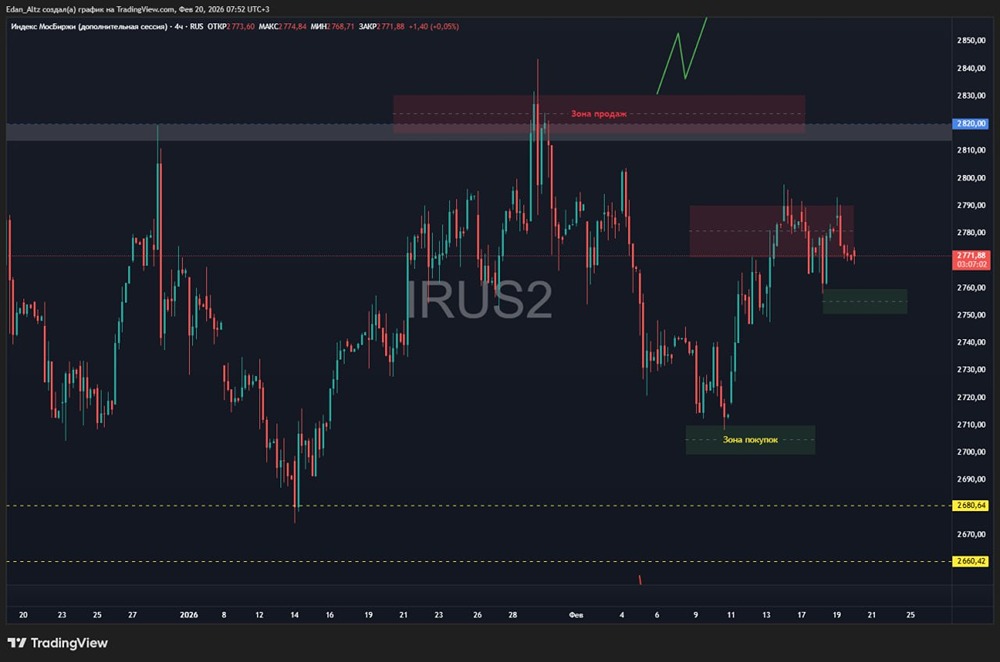
Task: Click the ОТКР 2773,60 open value
Action: point(231,27)
